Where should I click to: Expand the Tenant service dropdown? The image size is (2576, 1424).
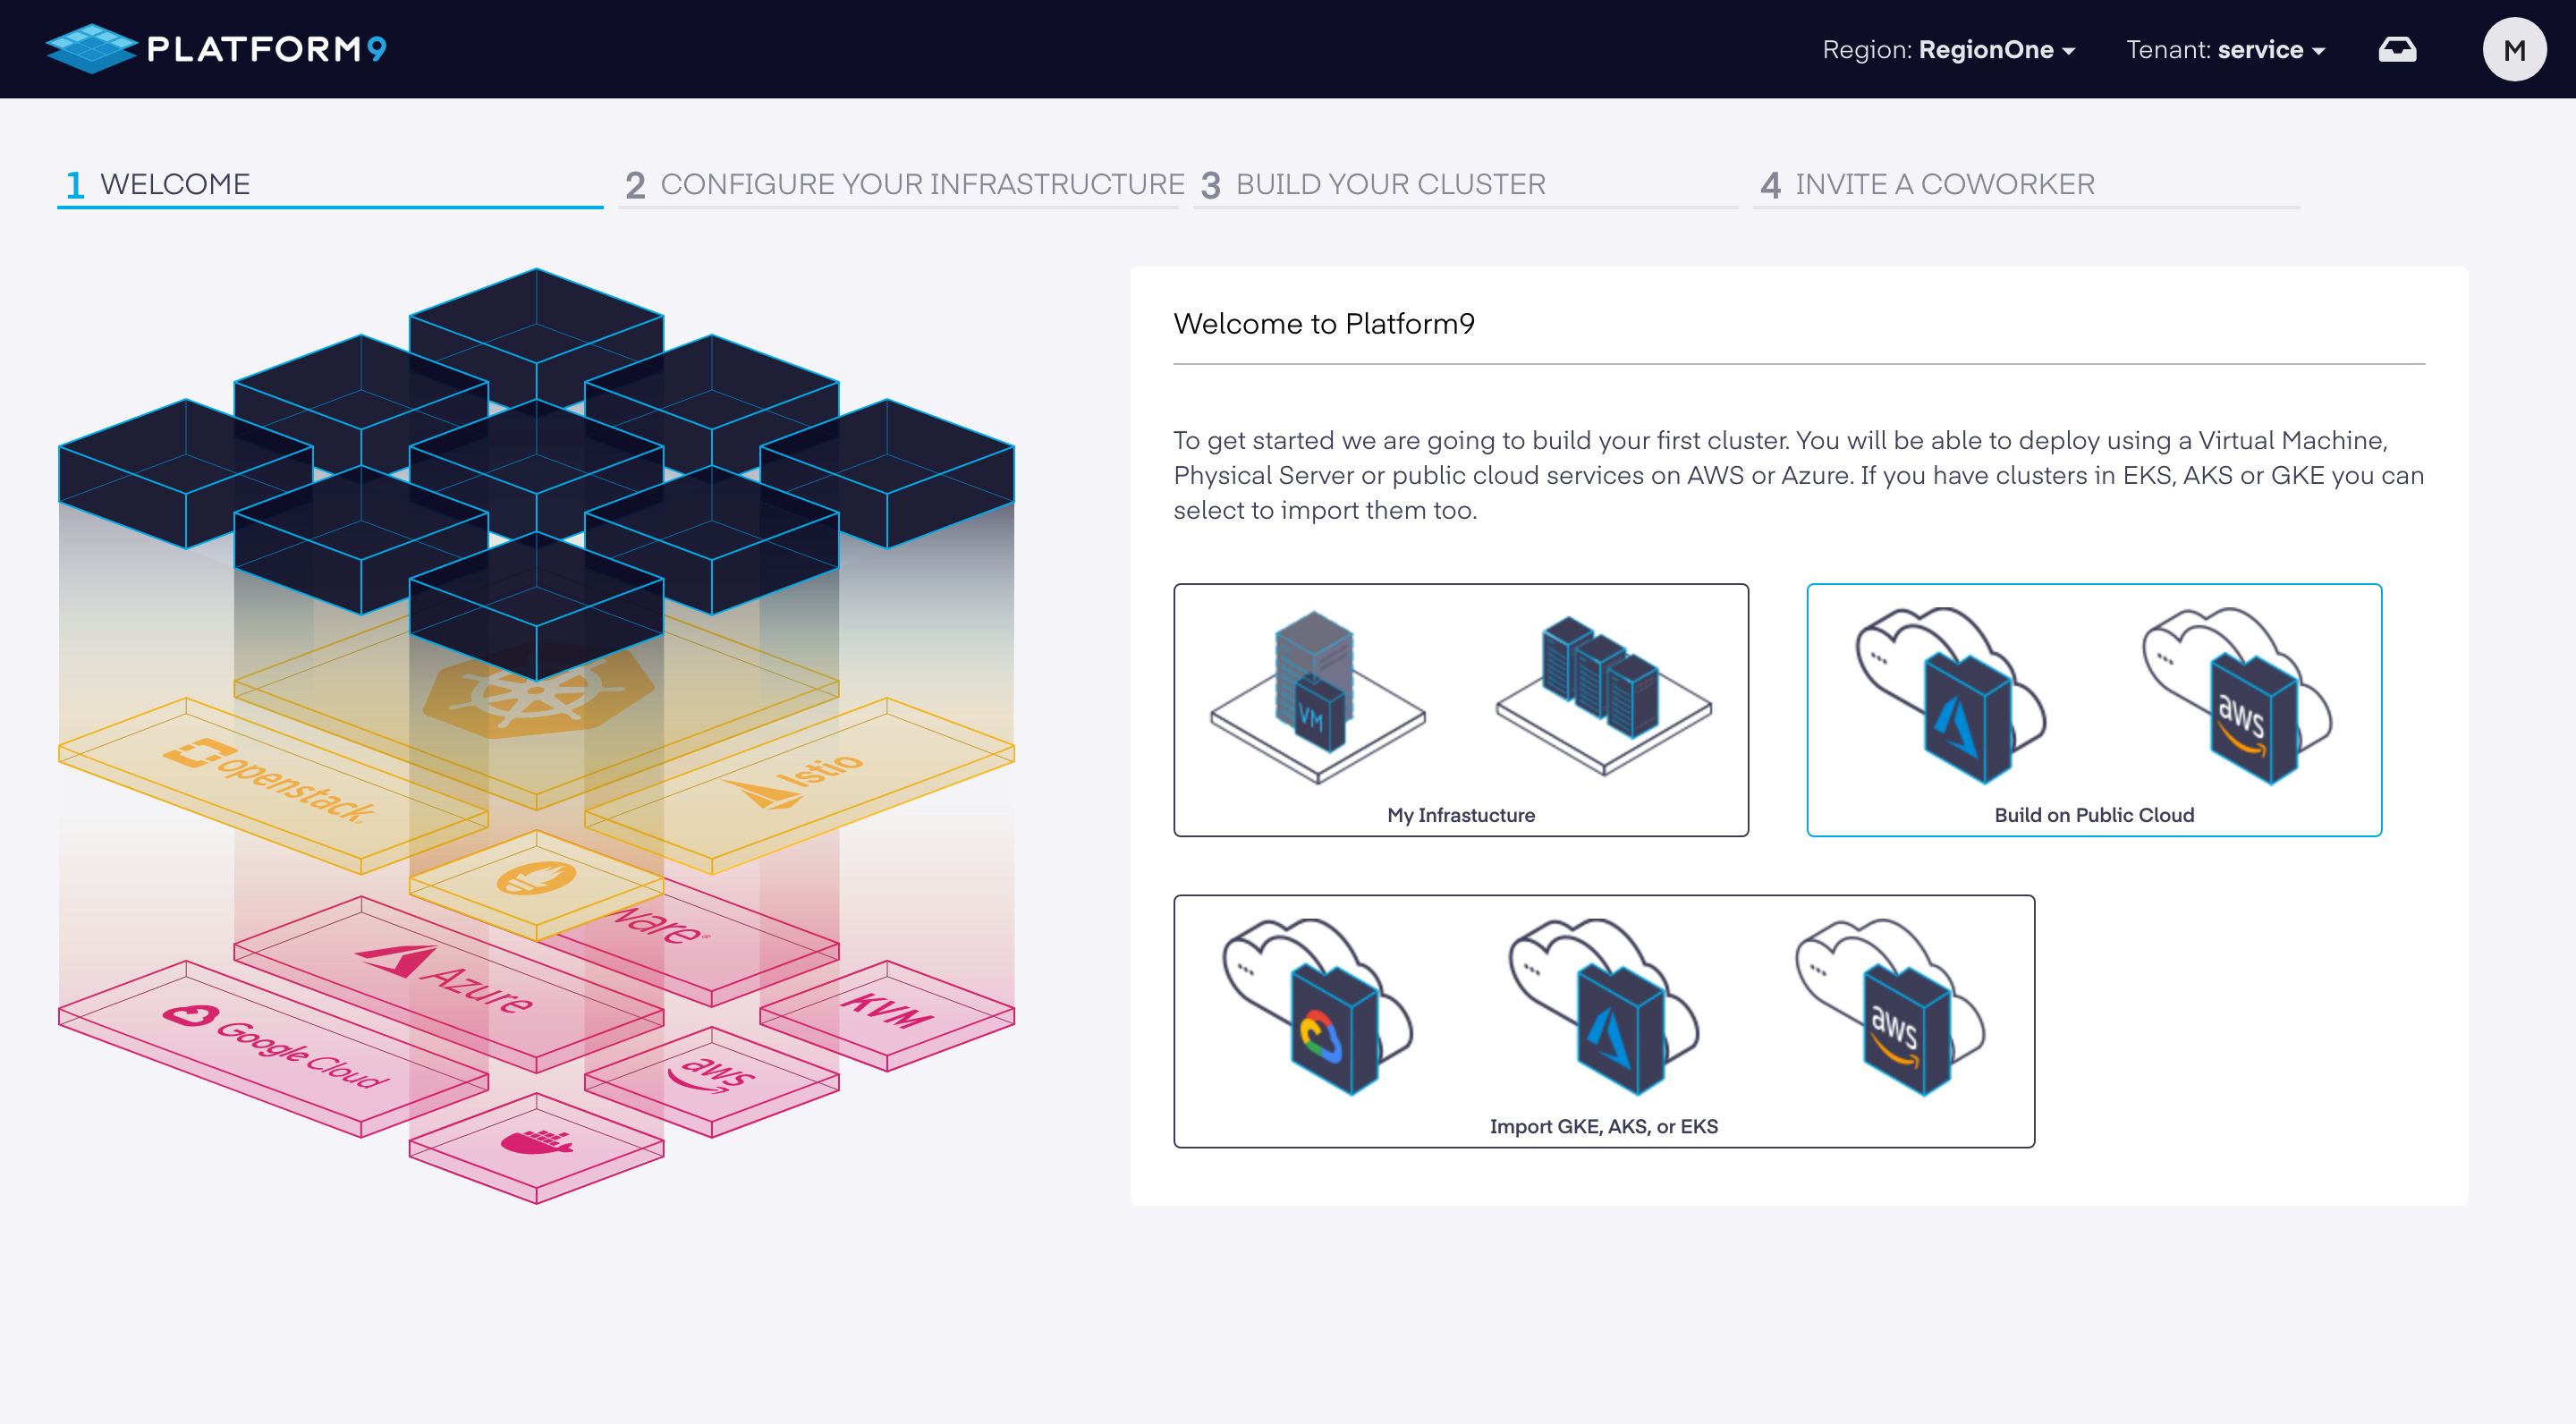pyautogui.click(x=2224, y=49)
